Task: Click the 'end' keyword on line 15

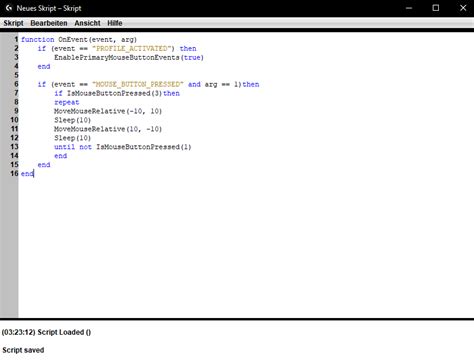Action: pyautogui.click(x=44, y=165)
